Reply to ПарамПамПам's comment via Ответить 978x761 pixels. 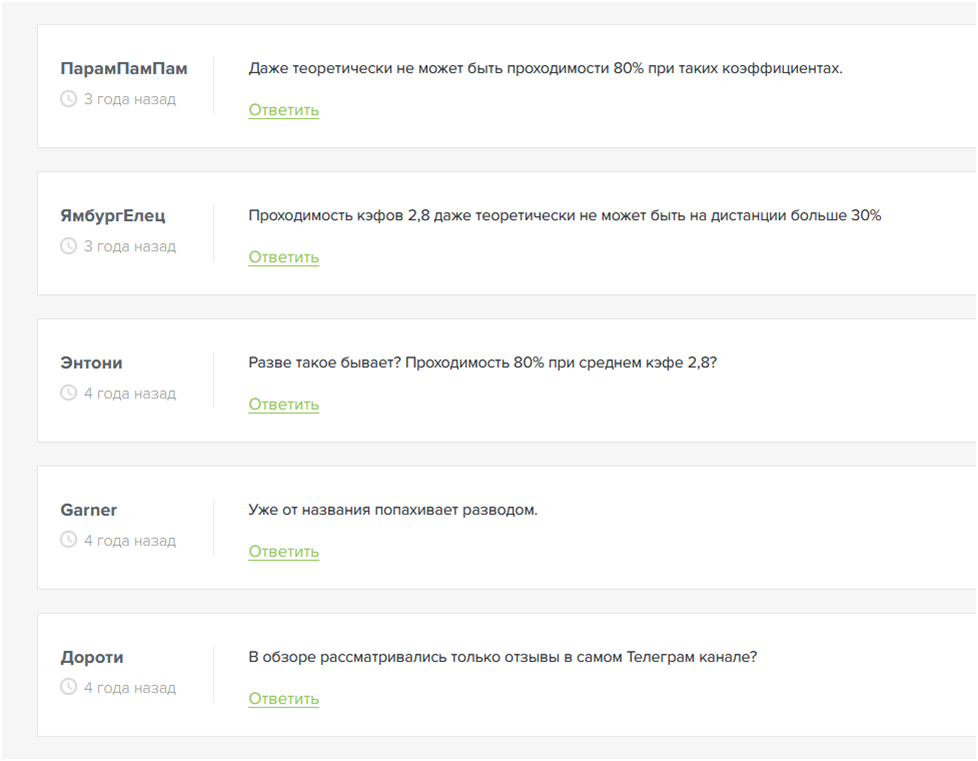click(x=284, y=110)
